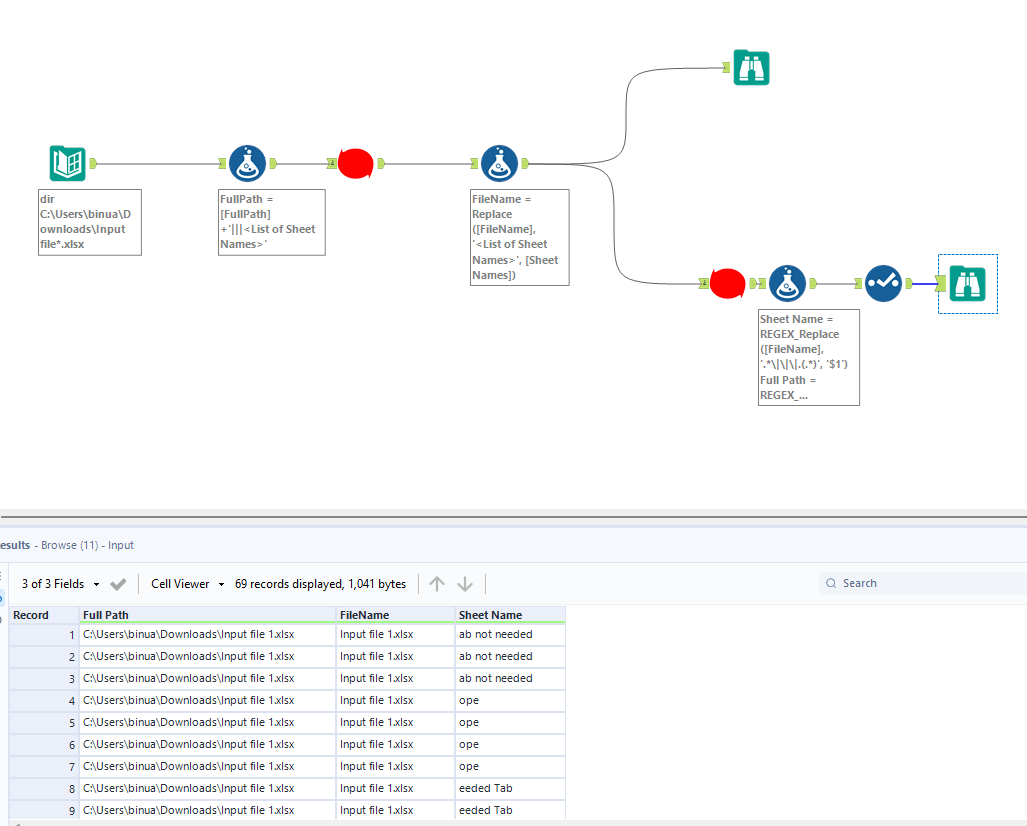Click the Full Path column header

tap(207, 615)
